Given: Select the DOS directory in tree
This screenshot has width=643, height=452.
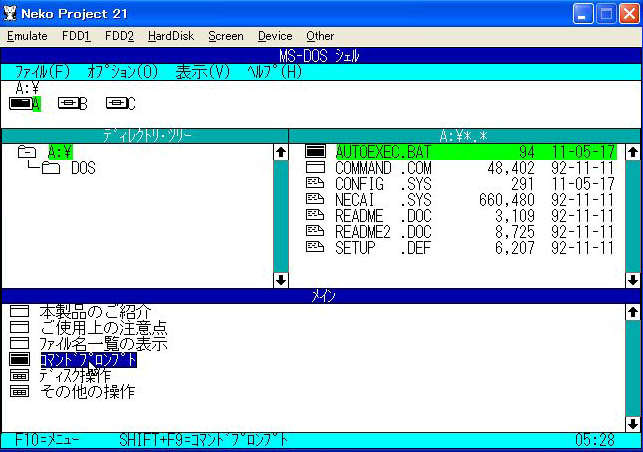Looking at the screenshot, I should coord(83,168).
